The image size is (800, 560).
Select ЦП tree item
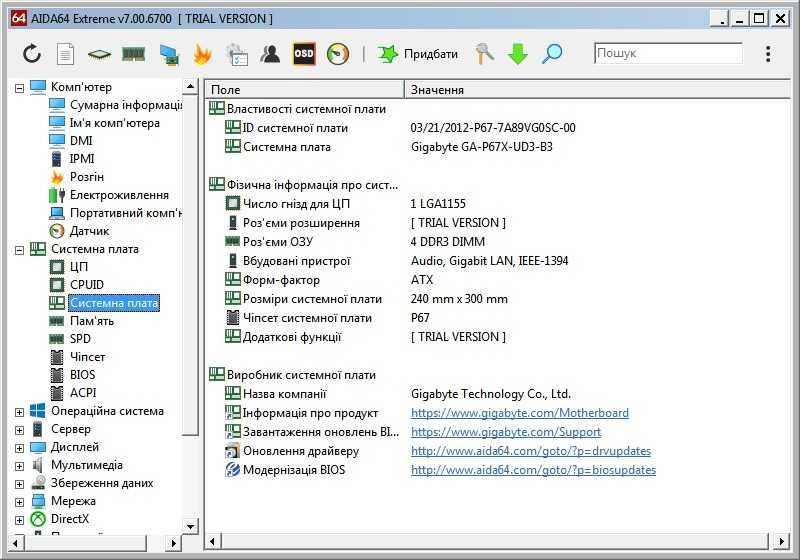pyautogui.click(x=79, y=267)
